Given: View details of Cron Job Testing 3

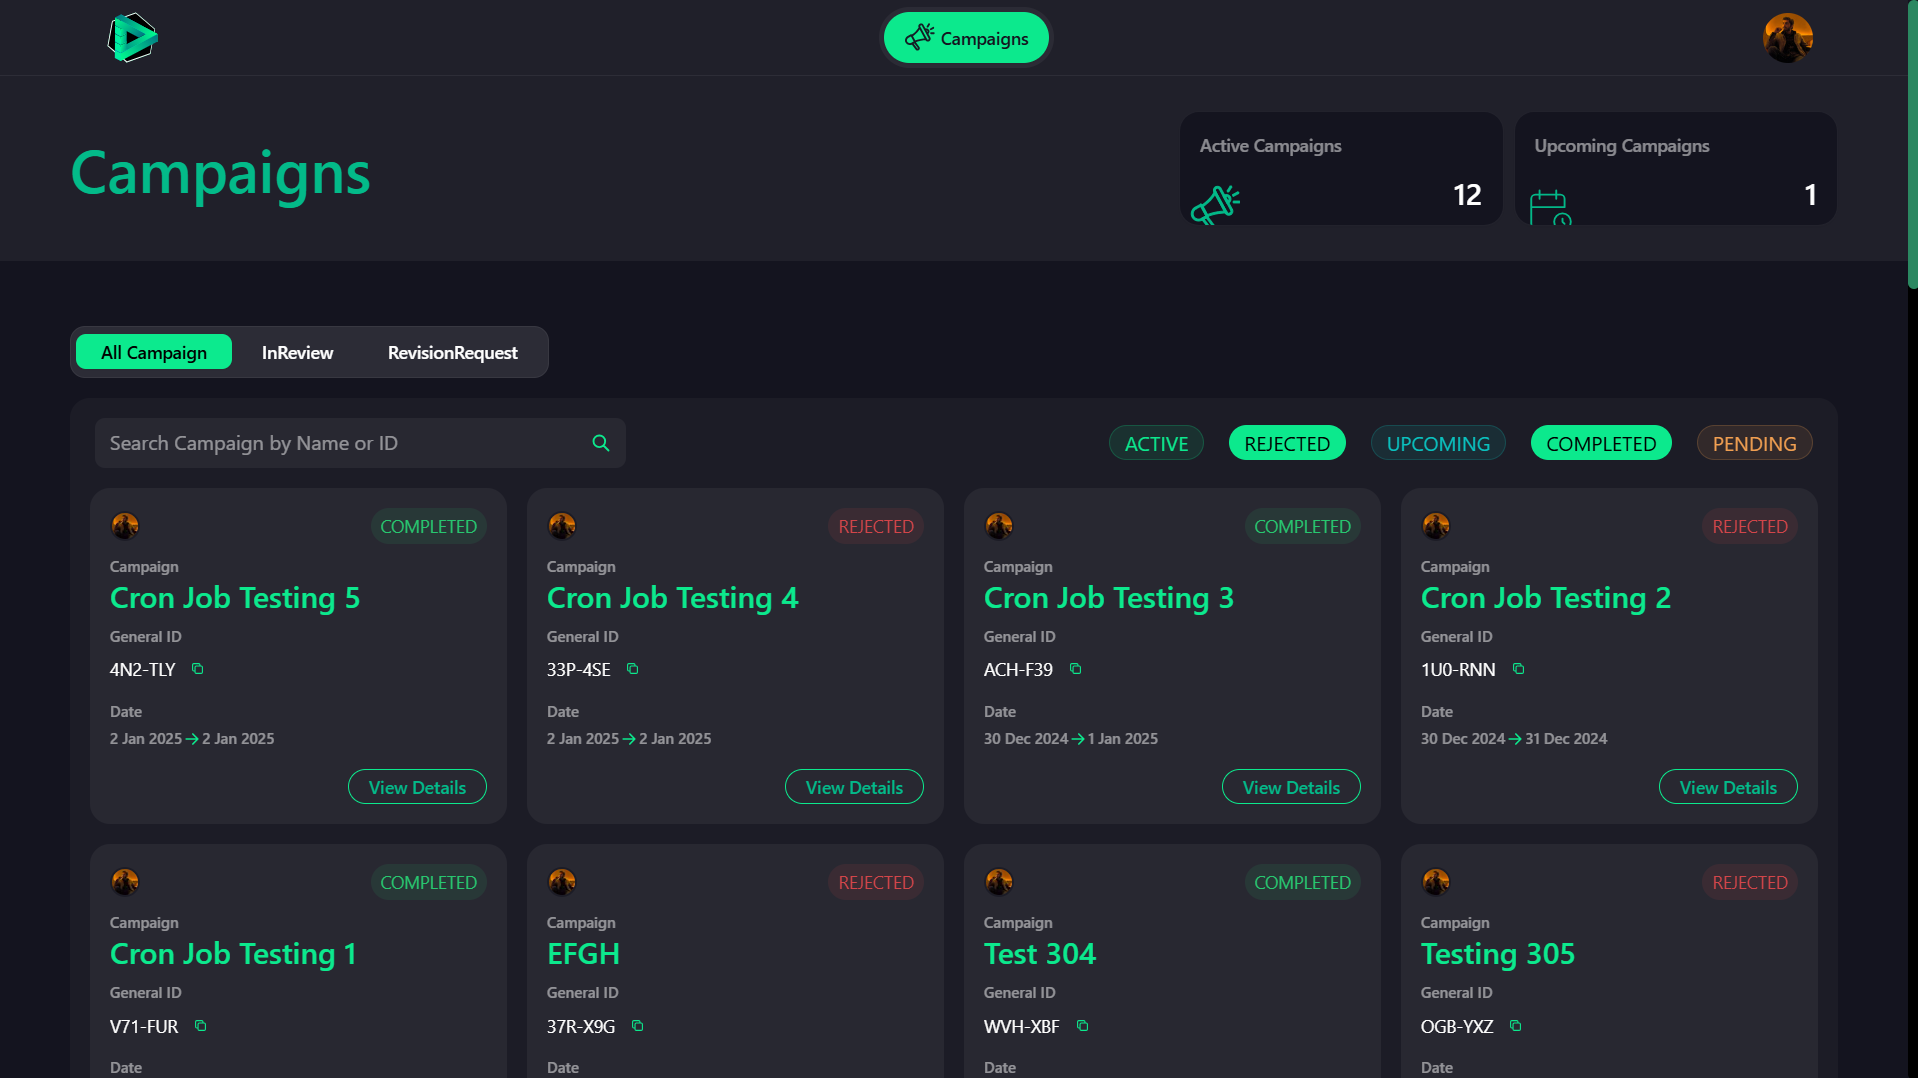Looking at the screenshot, I should pos(1291,787).
